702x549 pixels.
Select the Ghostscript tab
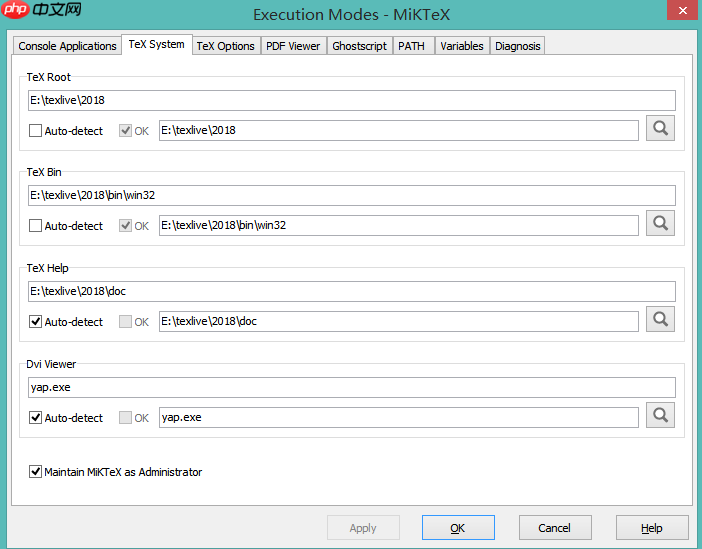pyautogui.click(x=360, y=46)
